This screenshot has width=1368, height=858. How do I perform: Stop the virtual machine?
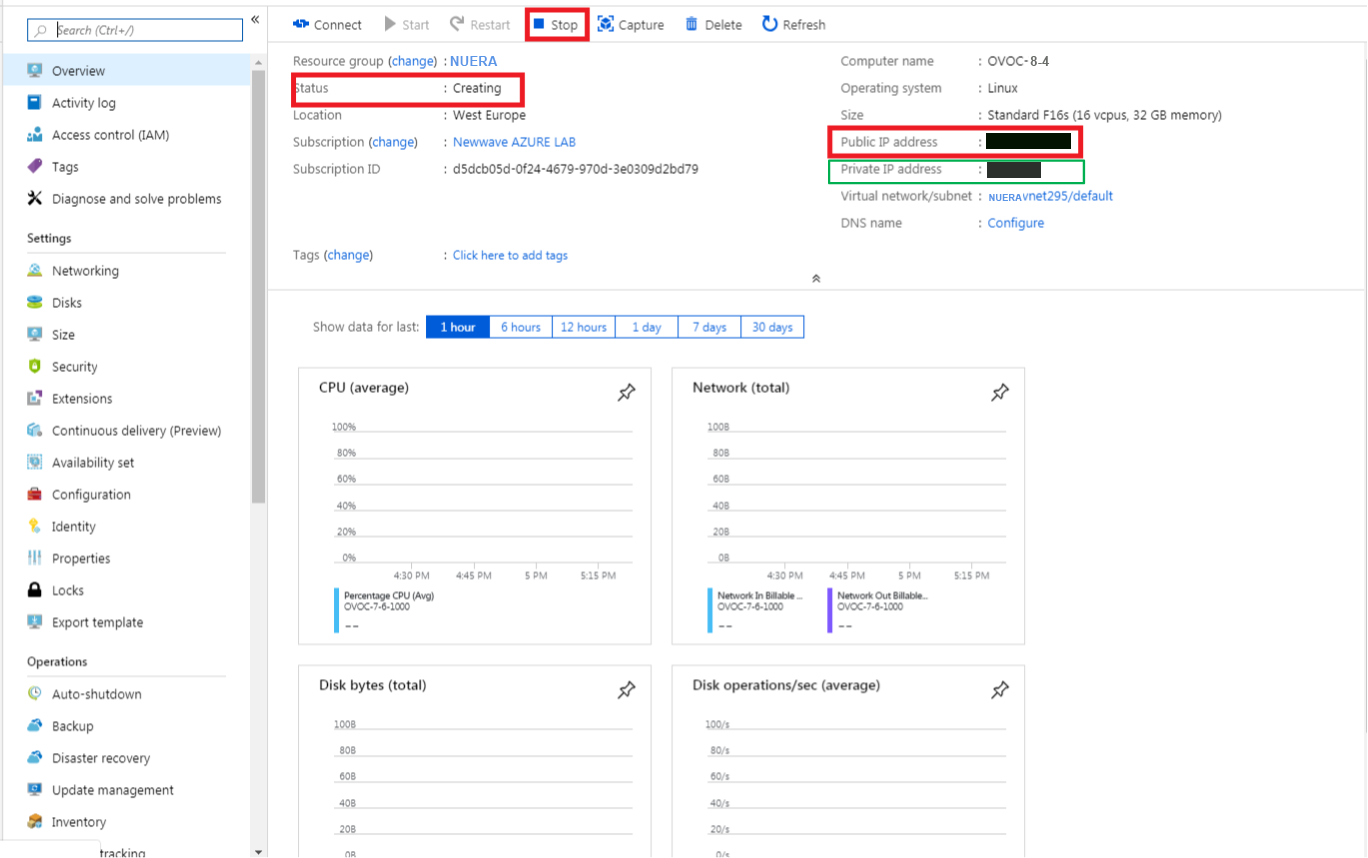[x=556, y=24]
